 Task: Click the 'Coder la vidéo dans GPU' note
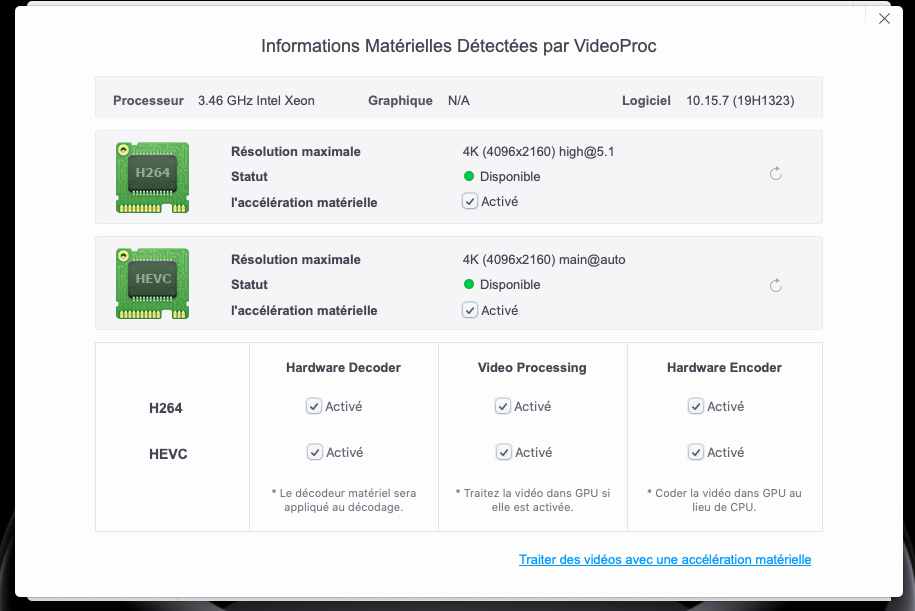click(x=724, y=500)
